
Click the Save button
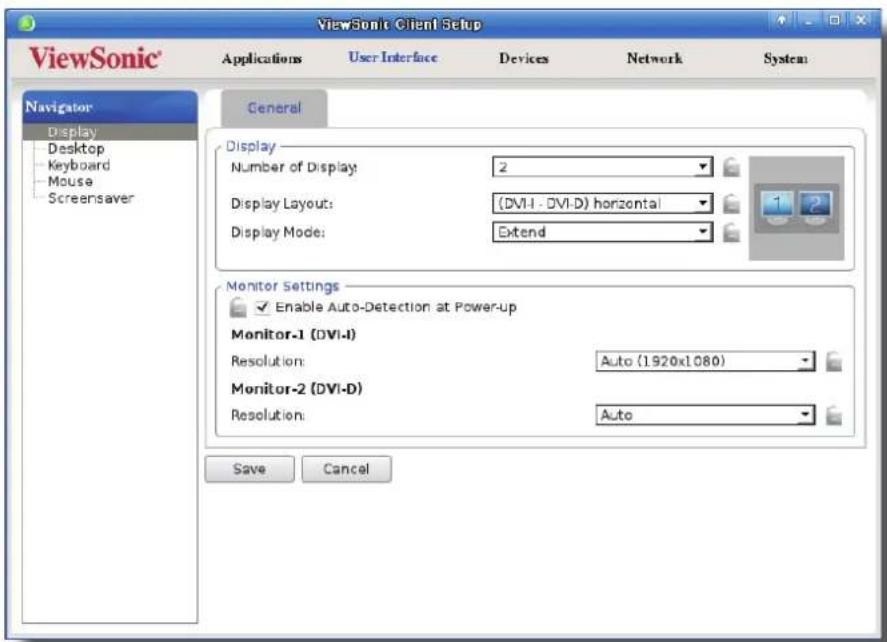coord(249,469)
